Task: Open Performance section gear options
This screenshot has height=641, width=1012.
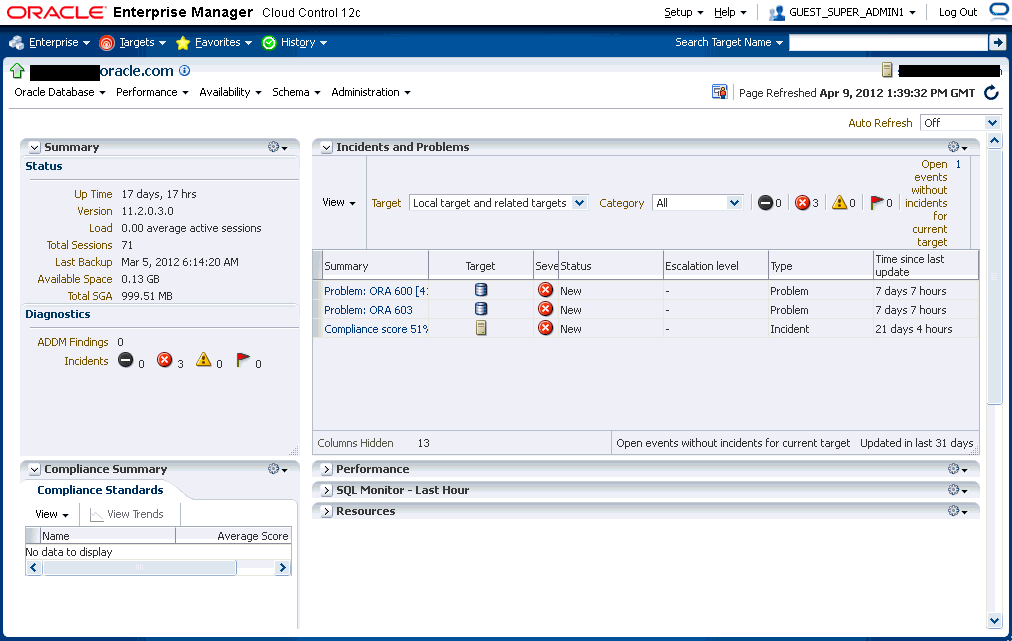Action: tap(958, 469)
